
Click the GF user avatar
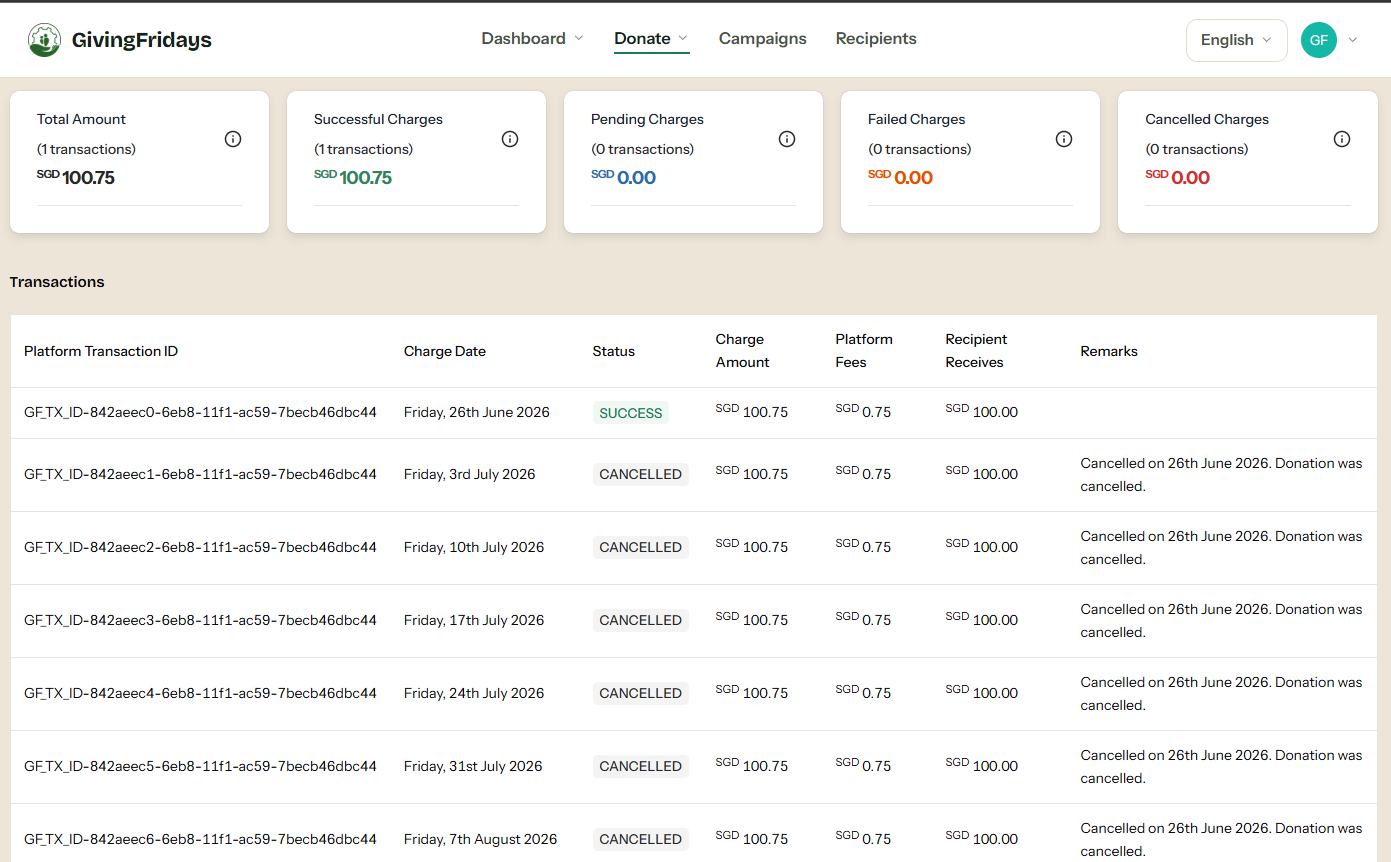[x=1319, y=40]
